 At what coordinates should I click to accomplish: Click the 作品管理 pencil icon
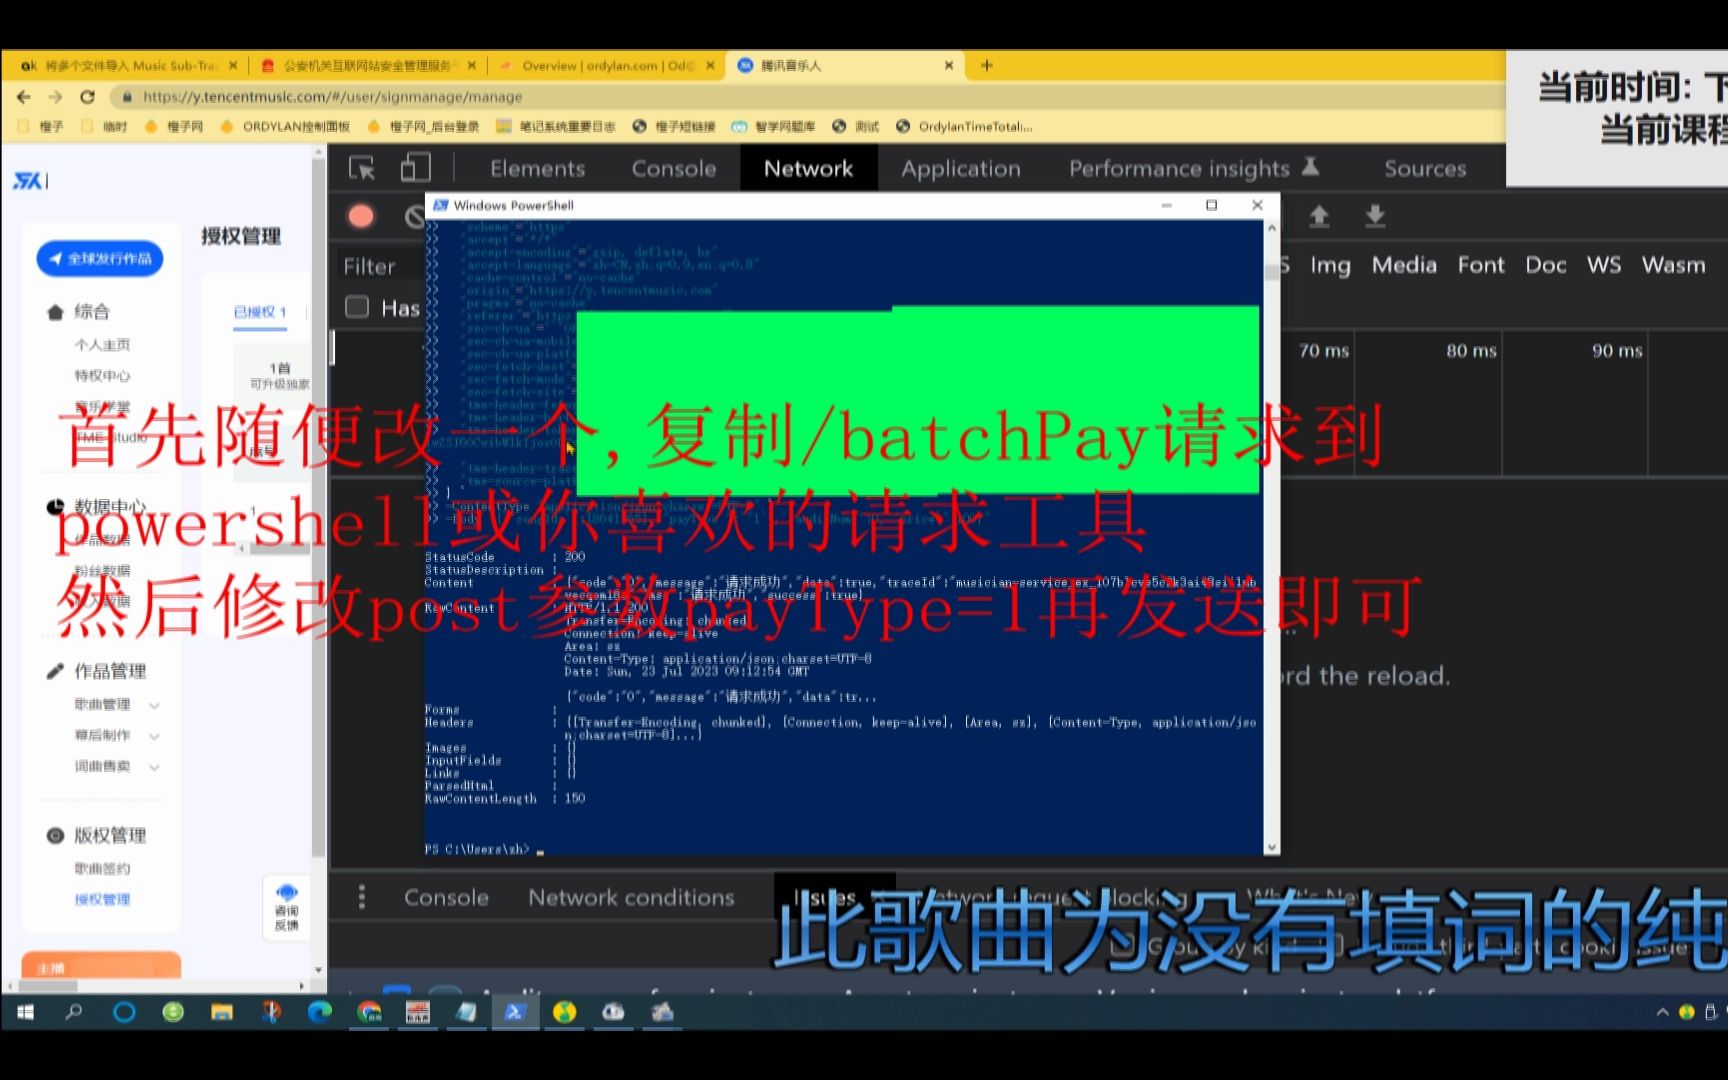coord(55,671)
